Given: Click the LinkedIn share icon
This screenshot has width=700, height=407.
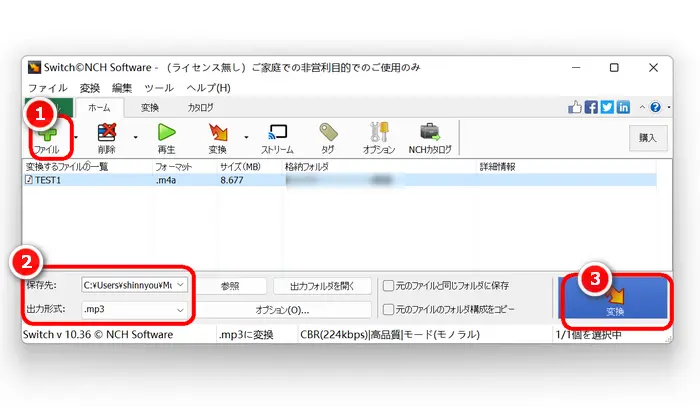Looking at the screenshot, I should point(624,107).
